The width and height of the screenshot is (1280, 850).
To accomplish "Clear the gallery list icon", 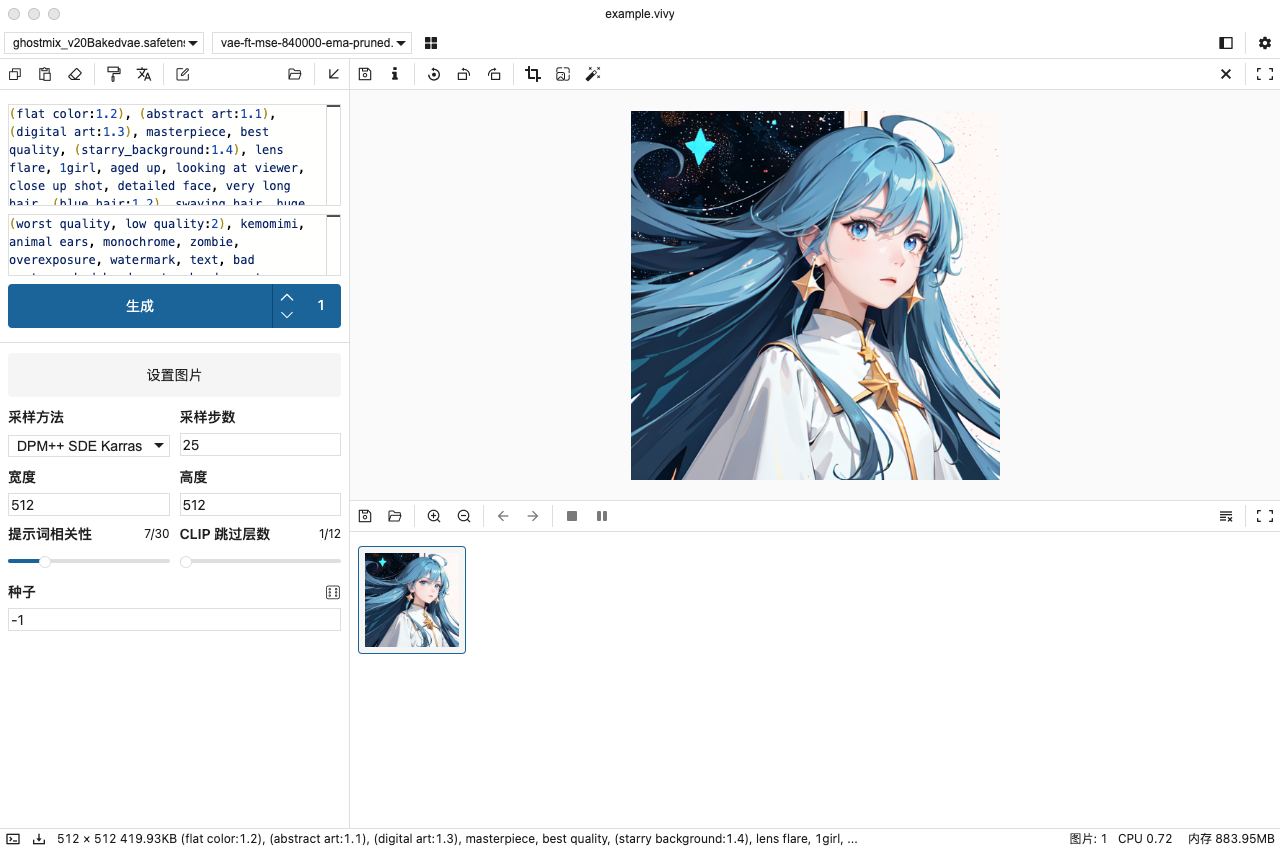I will (1226, 516).
